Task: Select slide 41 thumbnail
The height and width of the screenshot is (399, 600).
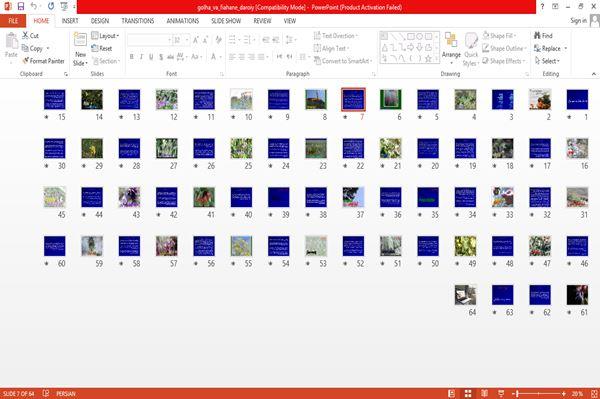Action: tap(204, 197)
